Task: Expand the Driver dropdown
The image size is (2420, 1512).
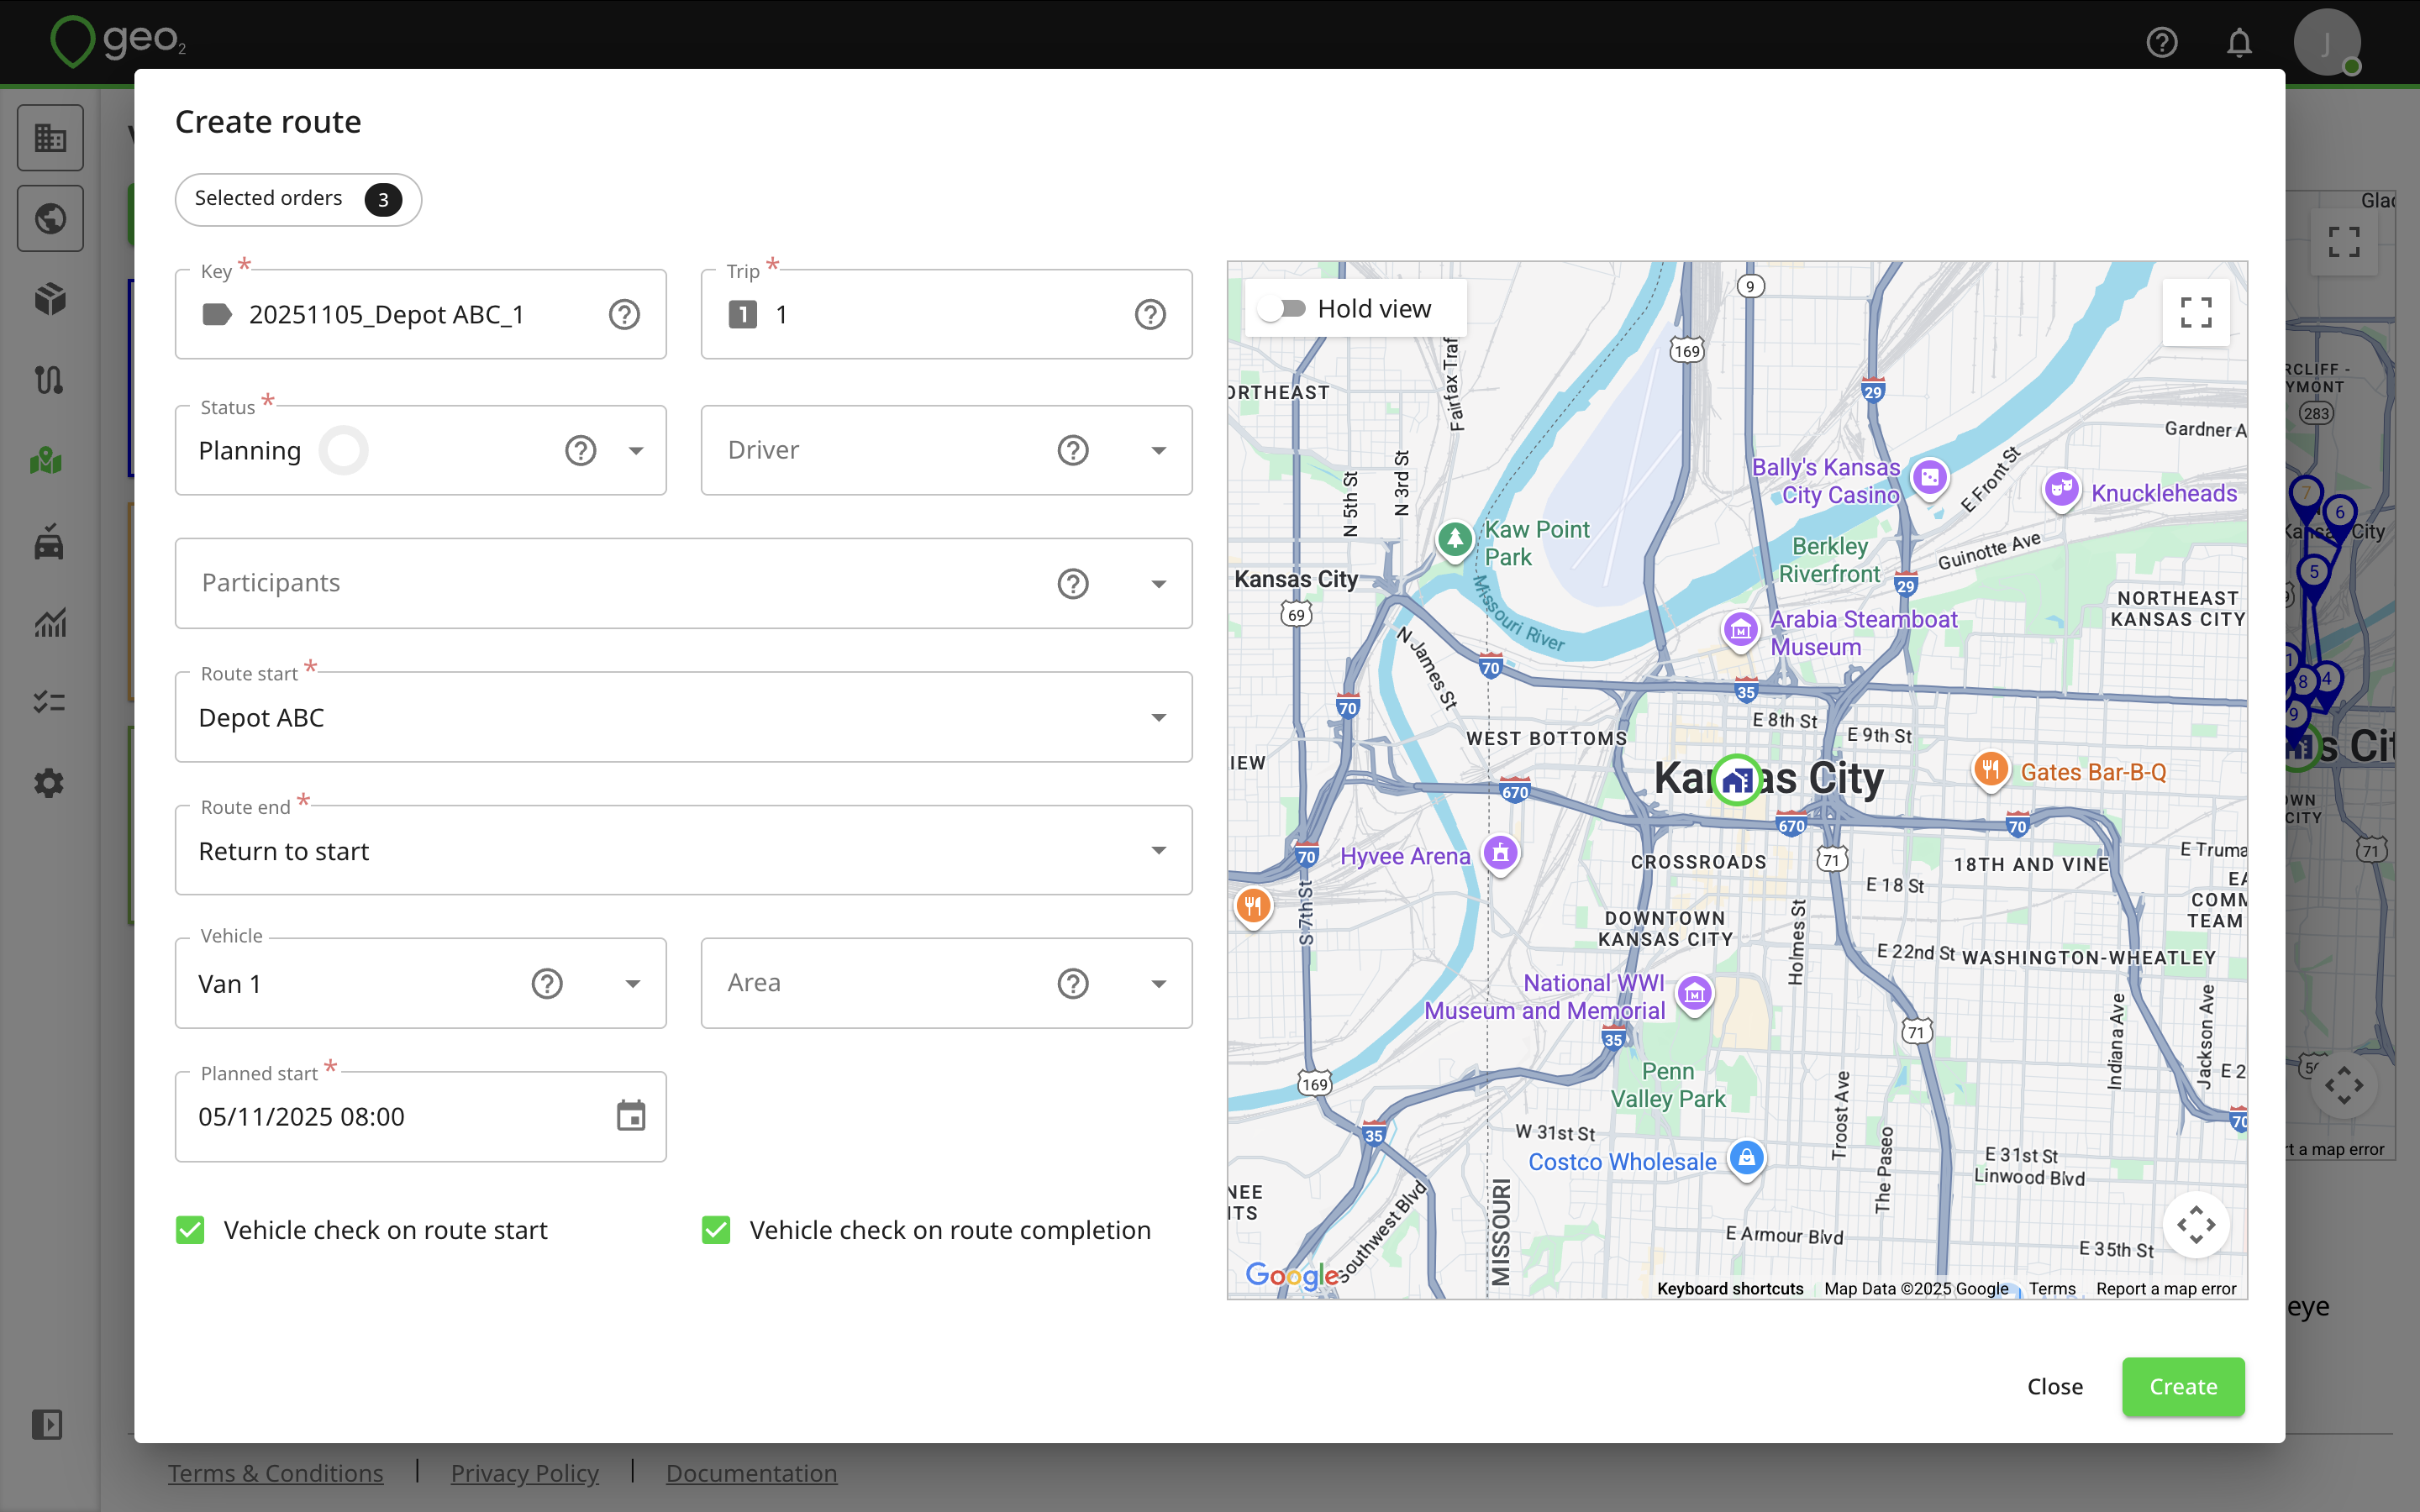Action: point(1159,451)
